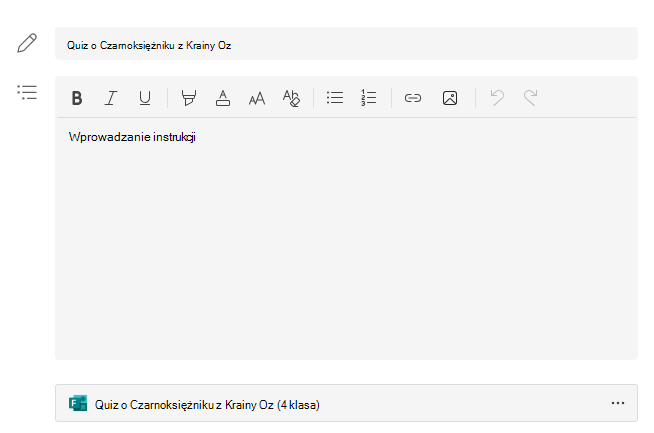Open more options for attached quiz
This screenshot has height=433, width=654.
[x=618, y=403]
